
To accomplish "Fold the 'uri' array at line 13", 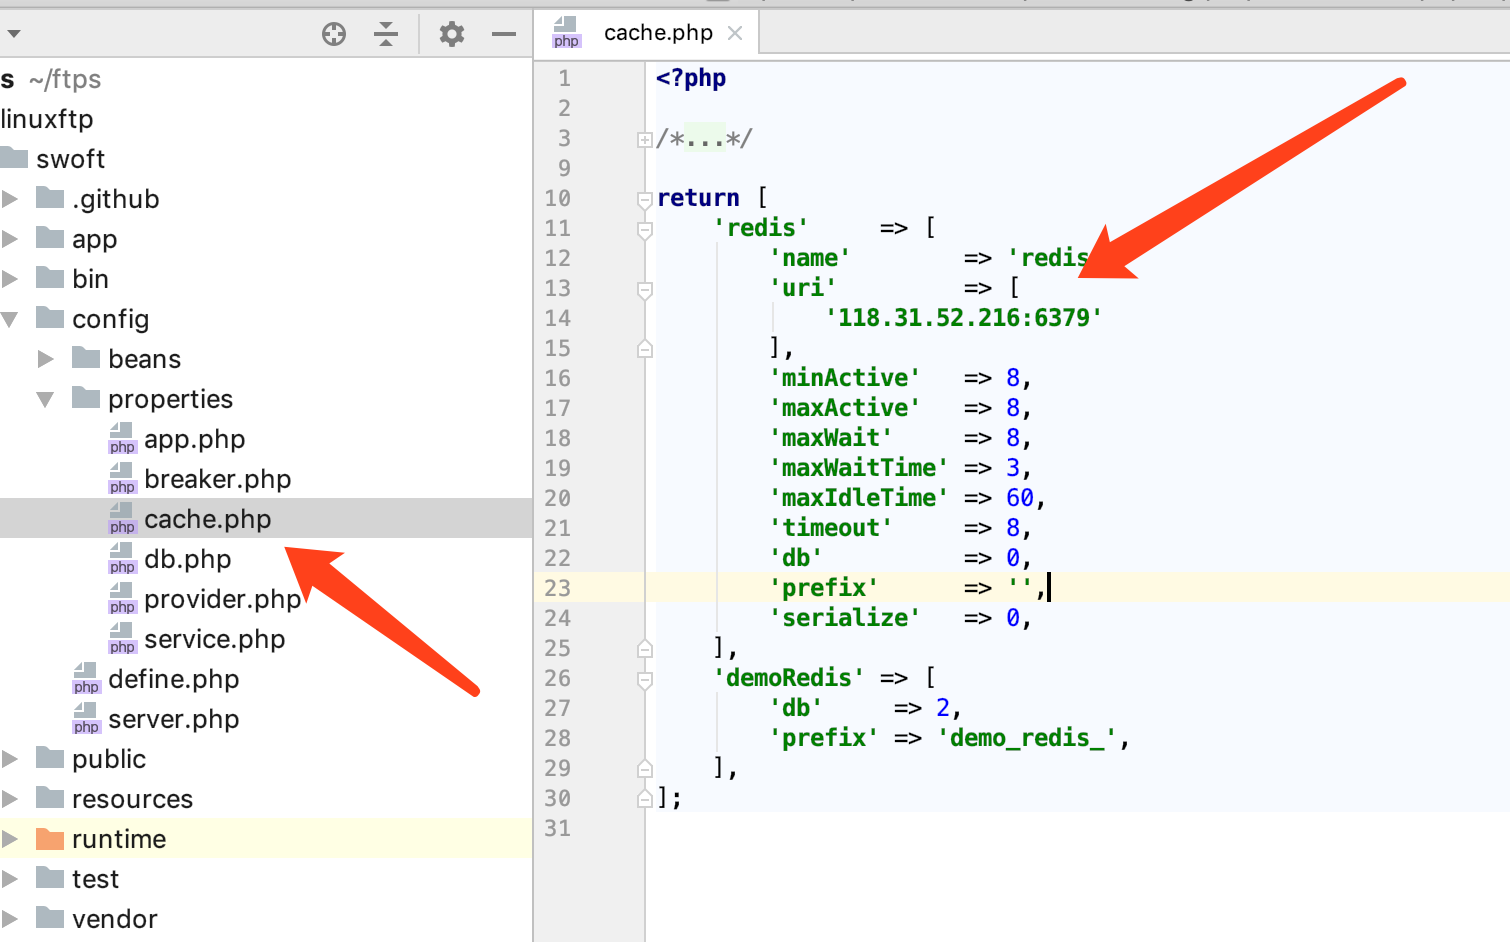I will pyautogui.click(x=645, y=290).
